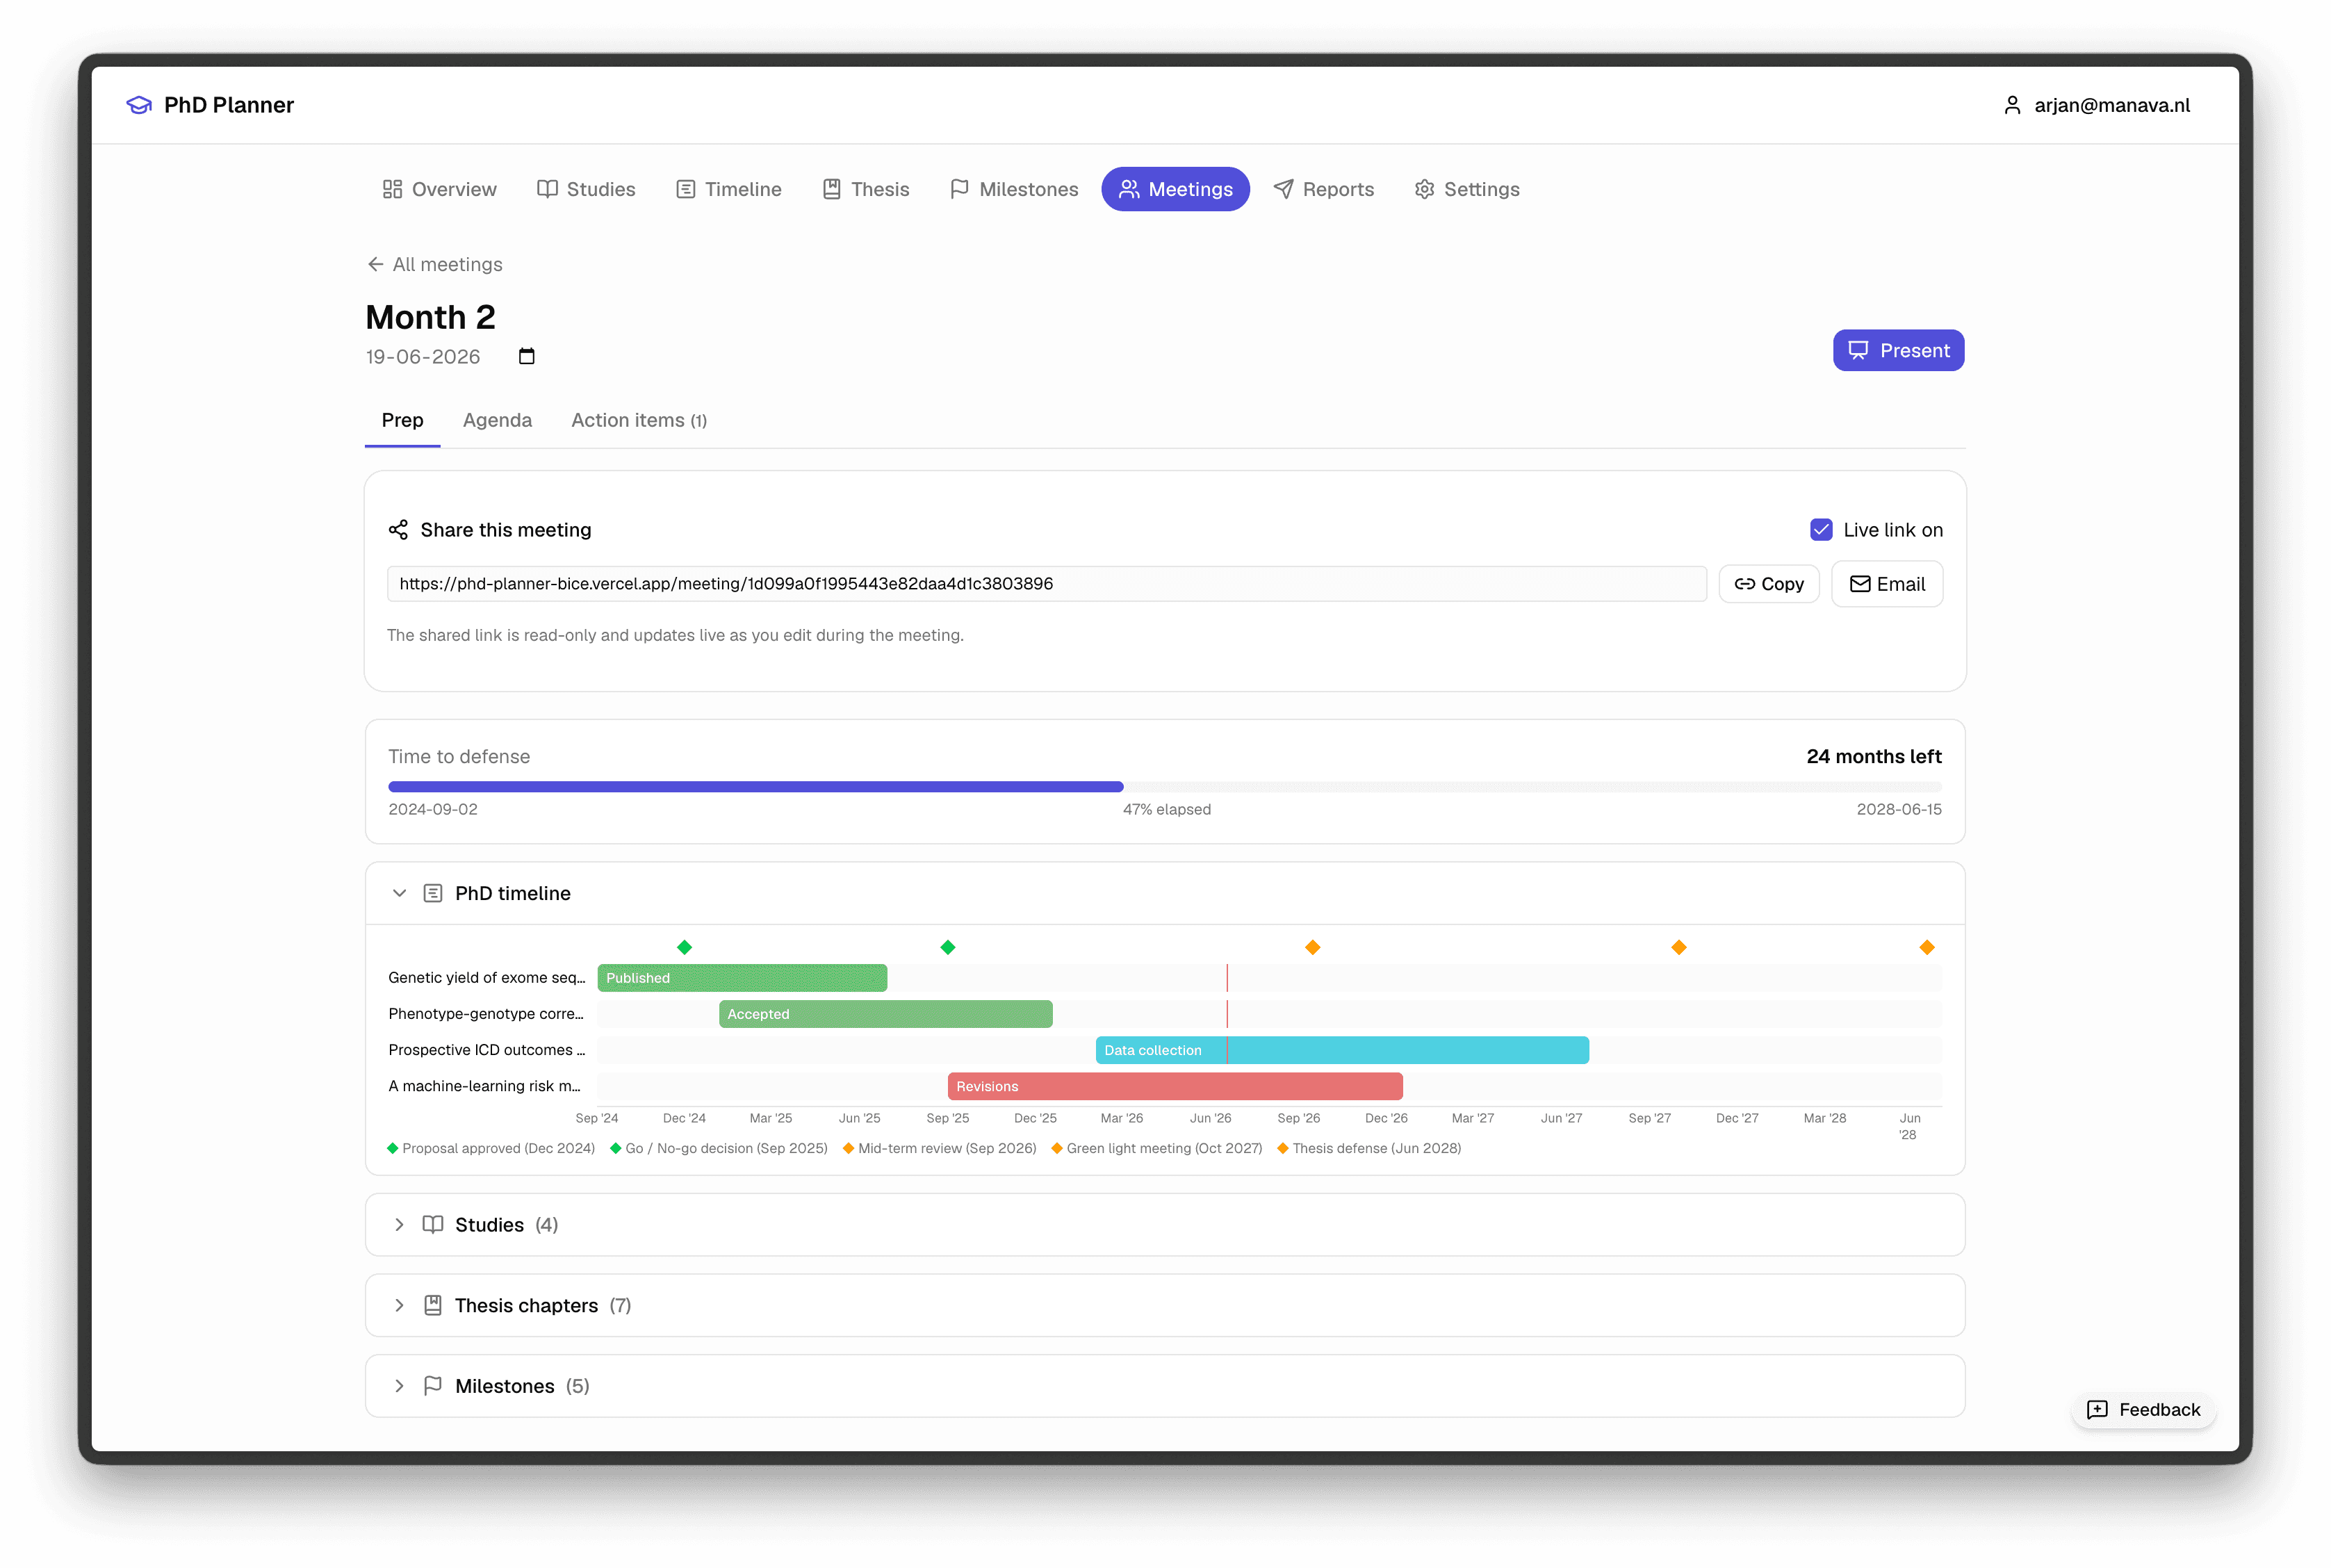Expand the Milestones (5) section
The image size is (2331, 1568).
coord(399,1386)
